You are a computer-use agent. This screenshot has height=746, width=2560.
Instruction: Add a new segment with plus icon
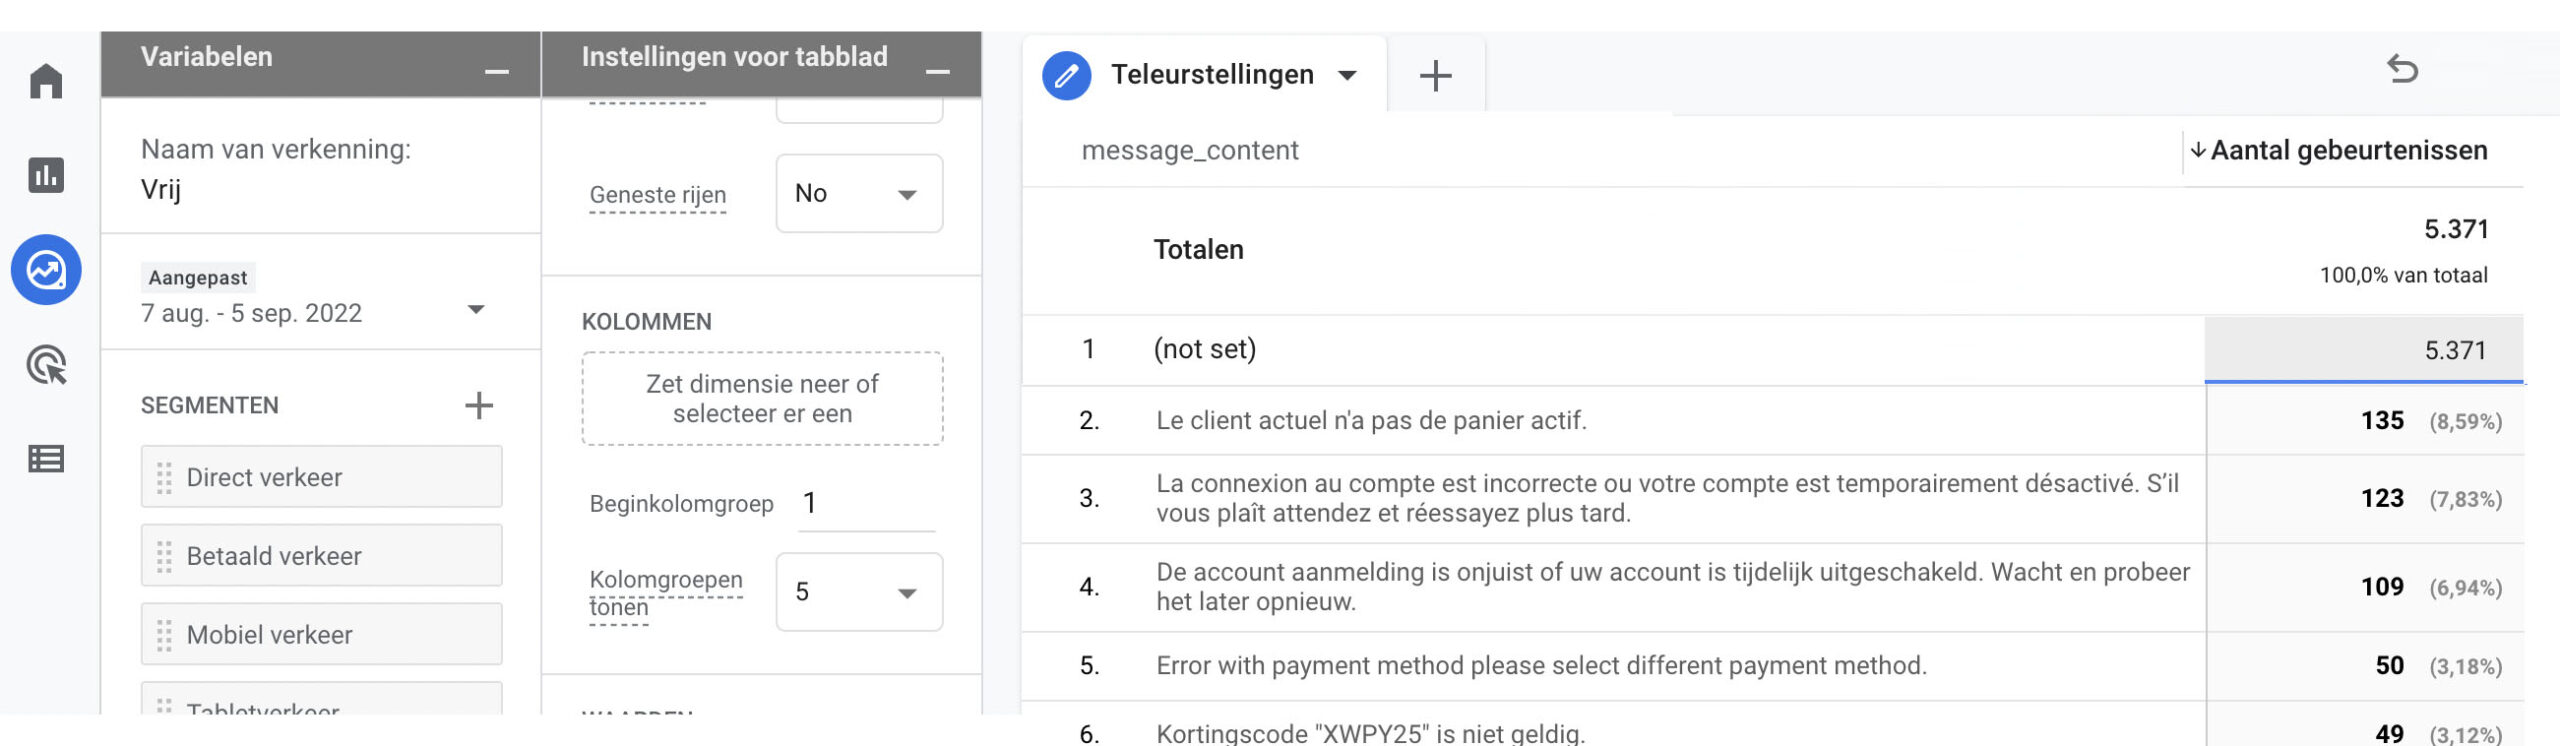click(479, 405)
